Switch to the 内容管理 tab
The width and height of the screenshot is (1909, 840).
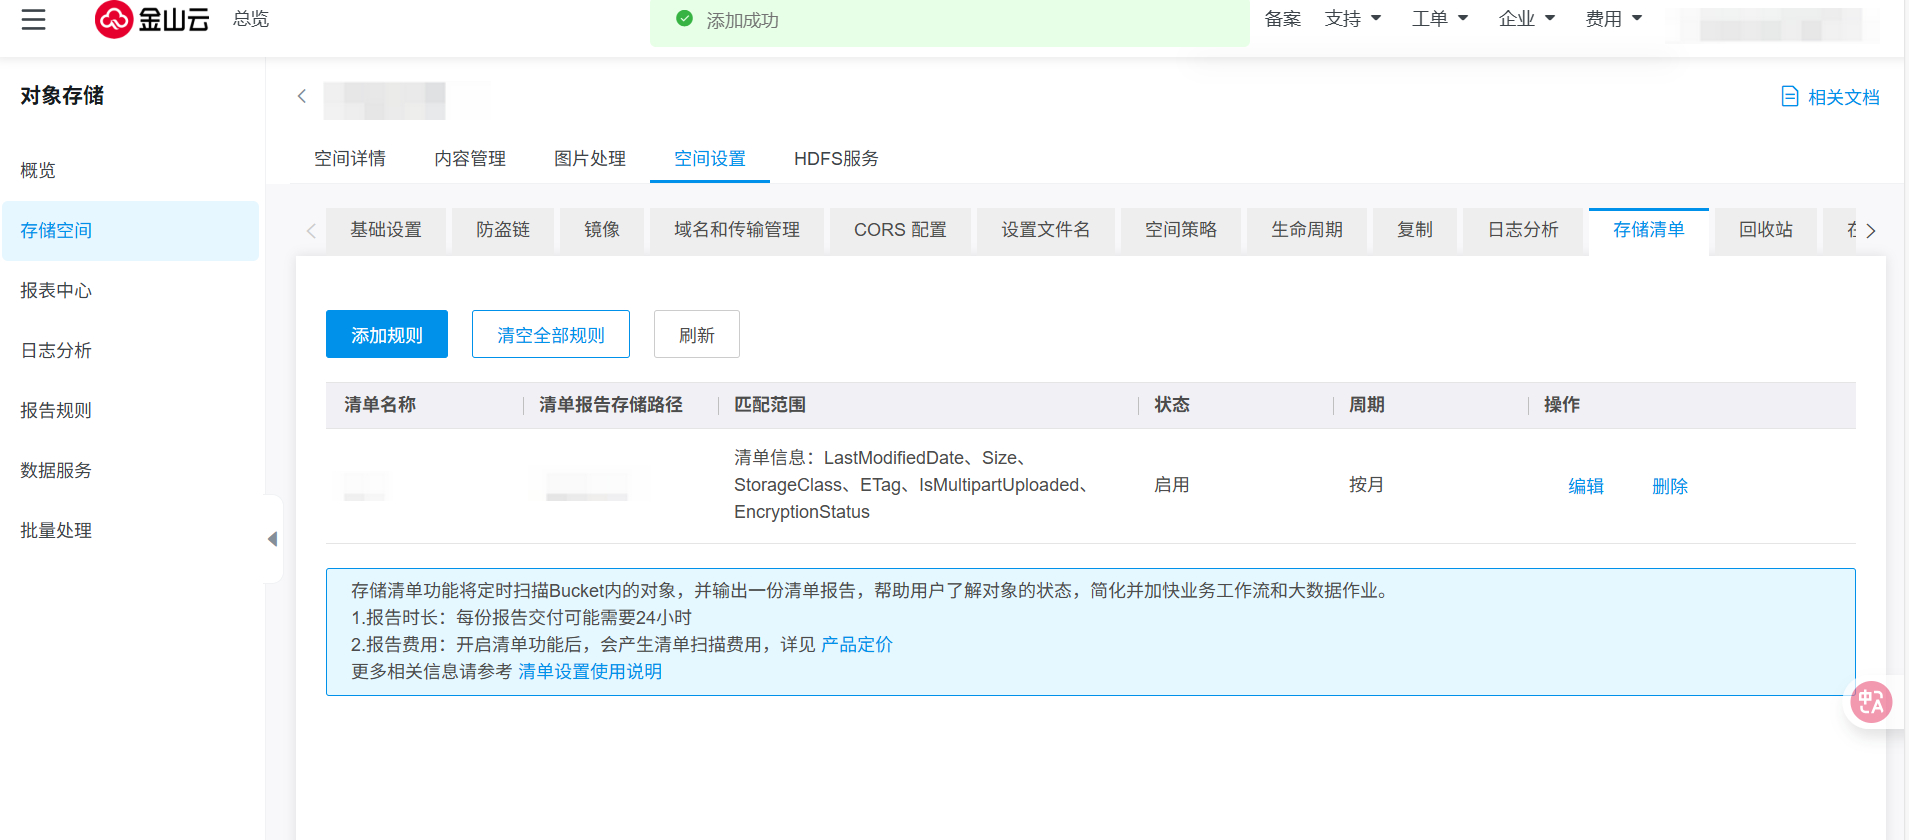coord(470,159)
